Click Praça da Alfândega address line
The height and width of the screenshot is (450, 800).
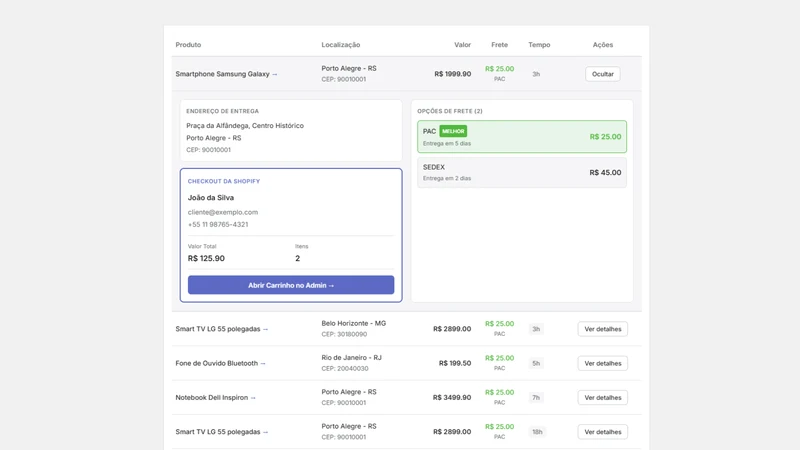(245, 126)
